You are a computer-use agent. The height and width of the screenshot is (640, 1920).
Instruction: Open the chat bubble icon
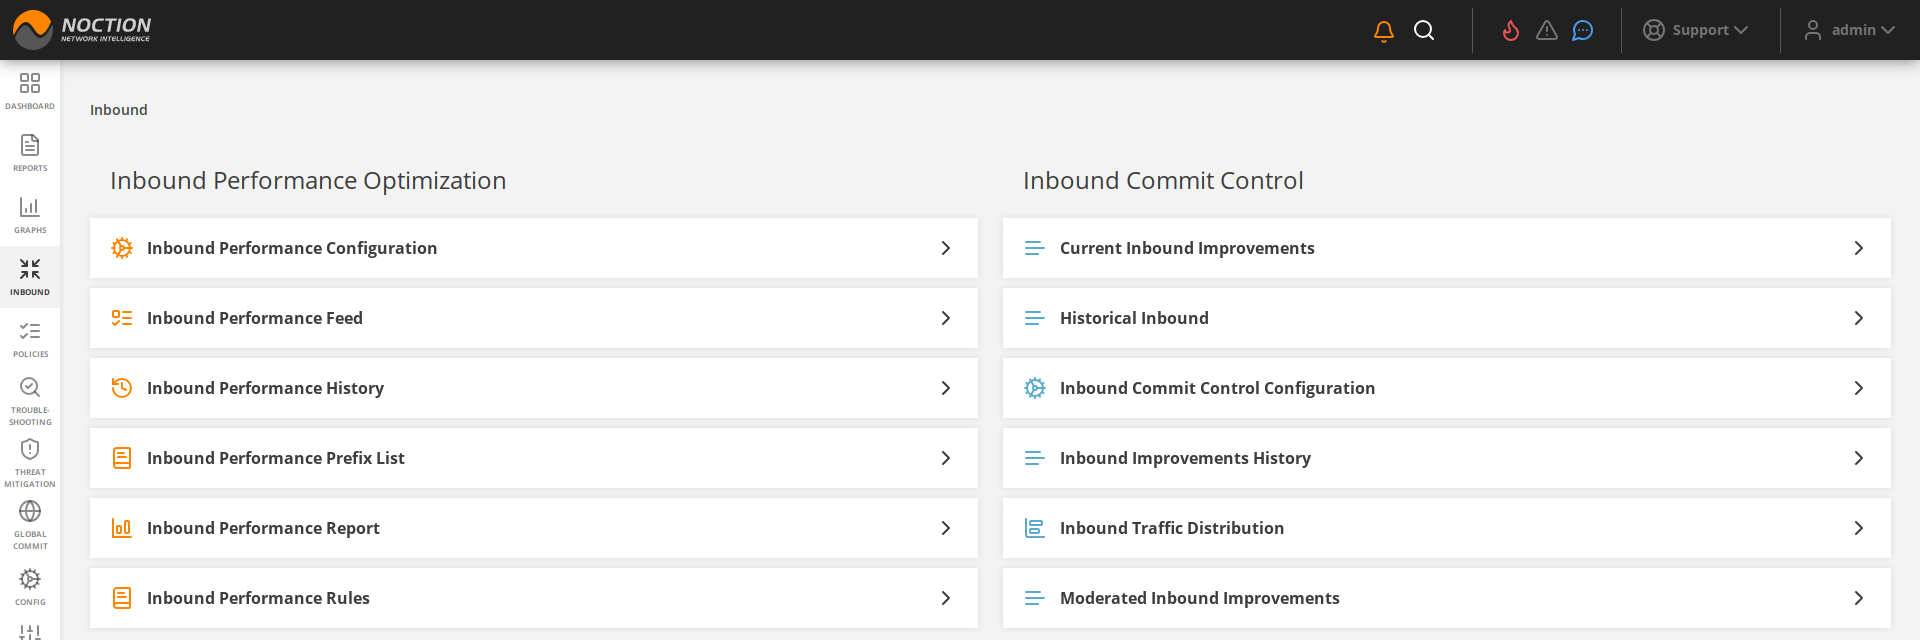[1582, 31]
